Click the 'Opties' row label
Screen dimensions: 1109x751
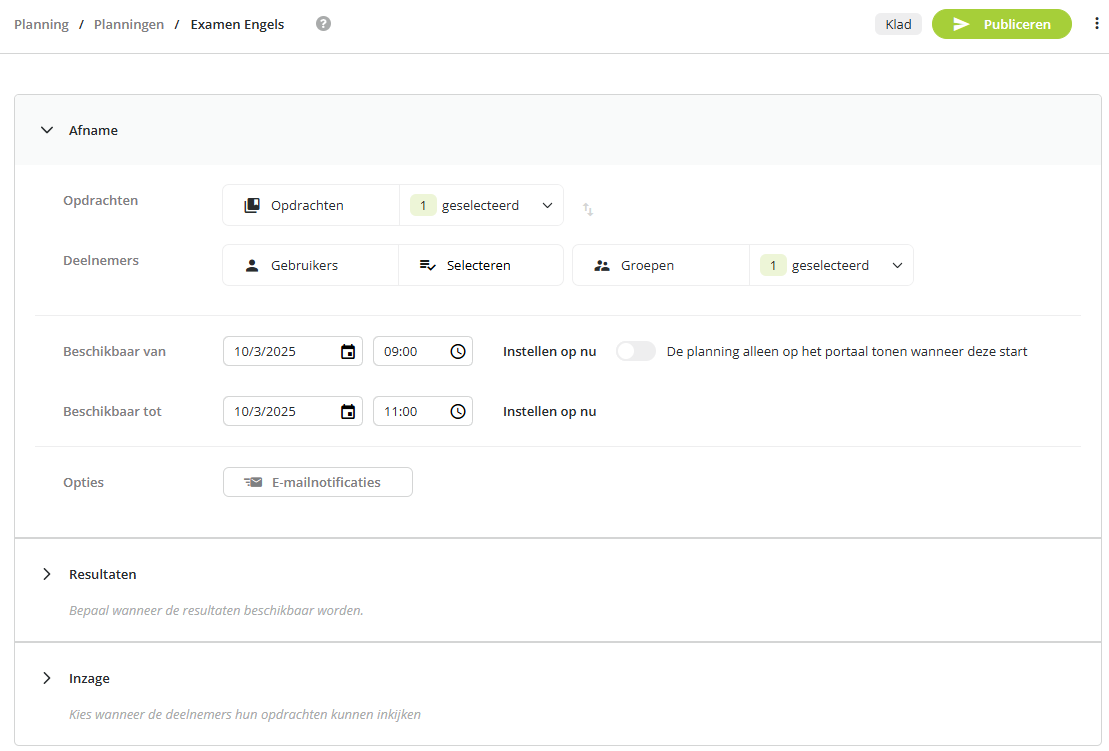coord(83,482)
